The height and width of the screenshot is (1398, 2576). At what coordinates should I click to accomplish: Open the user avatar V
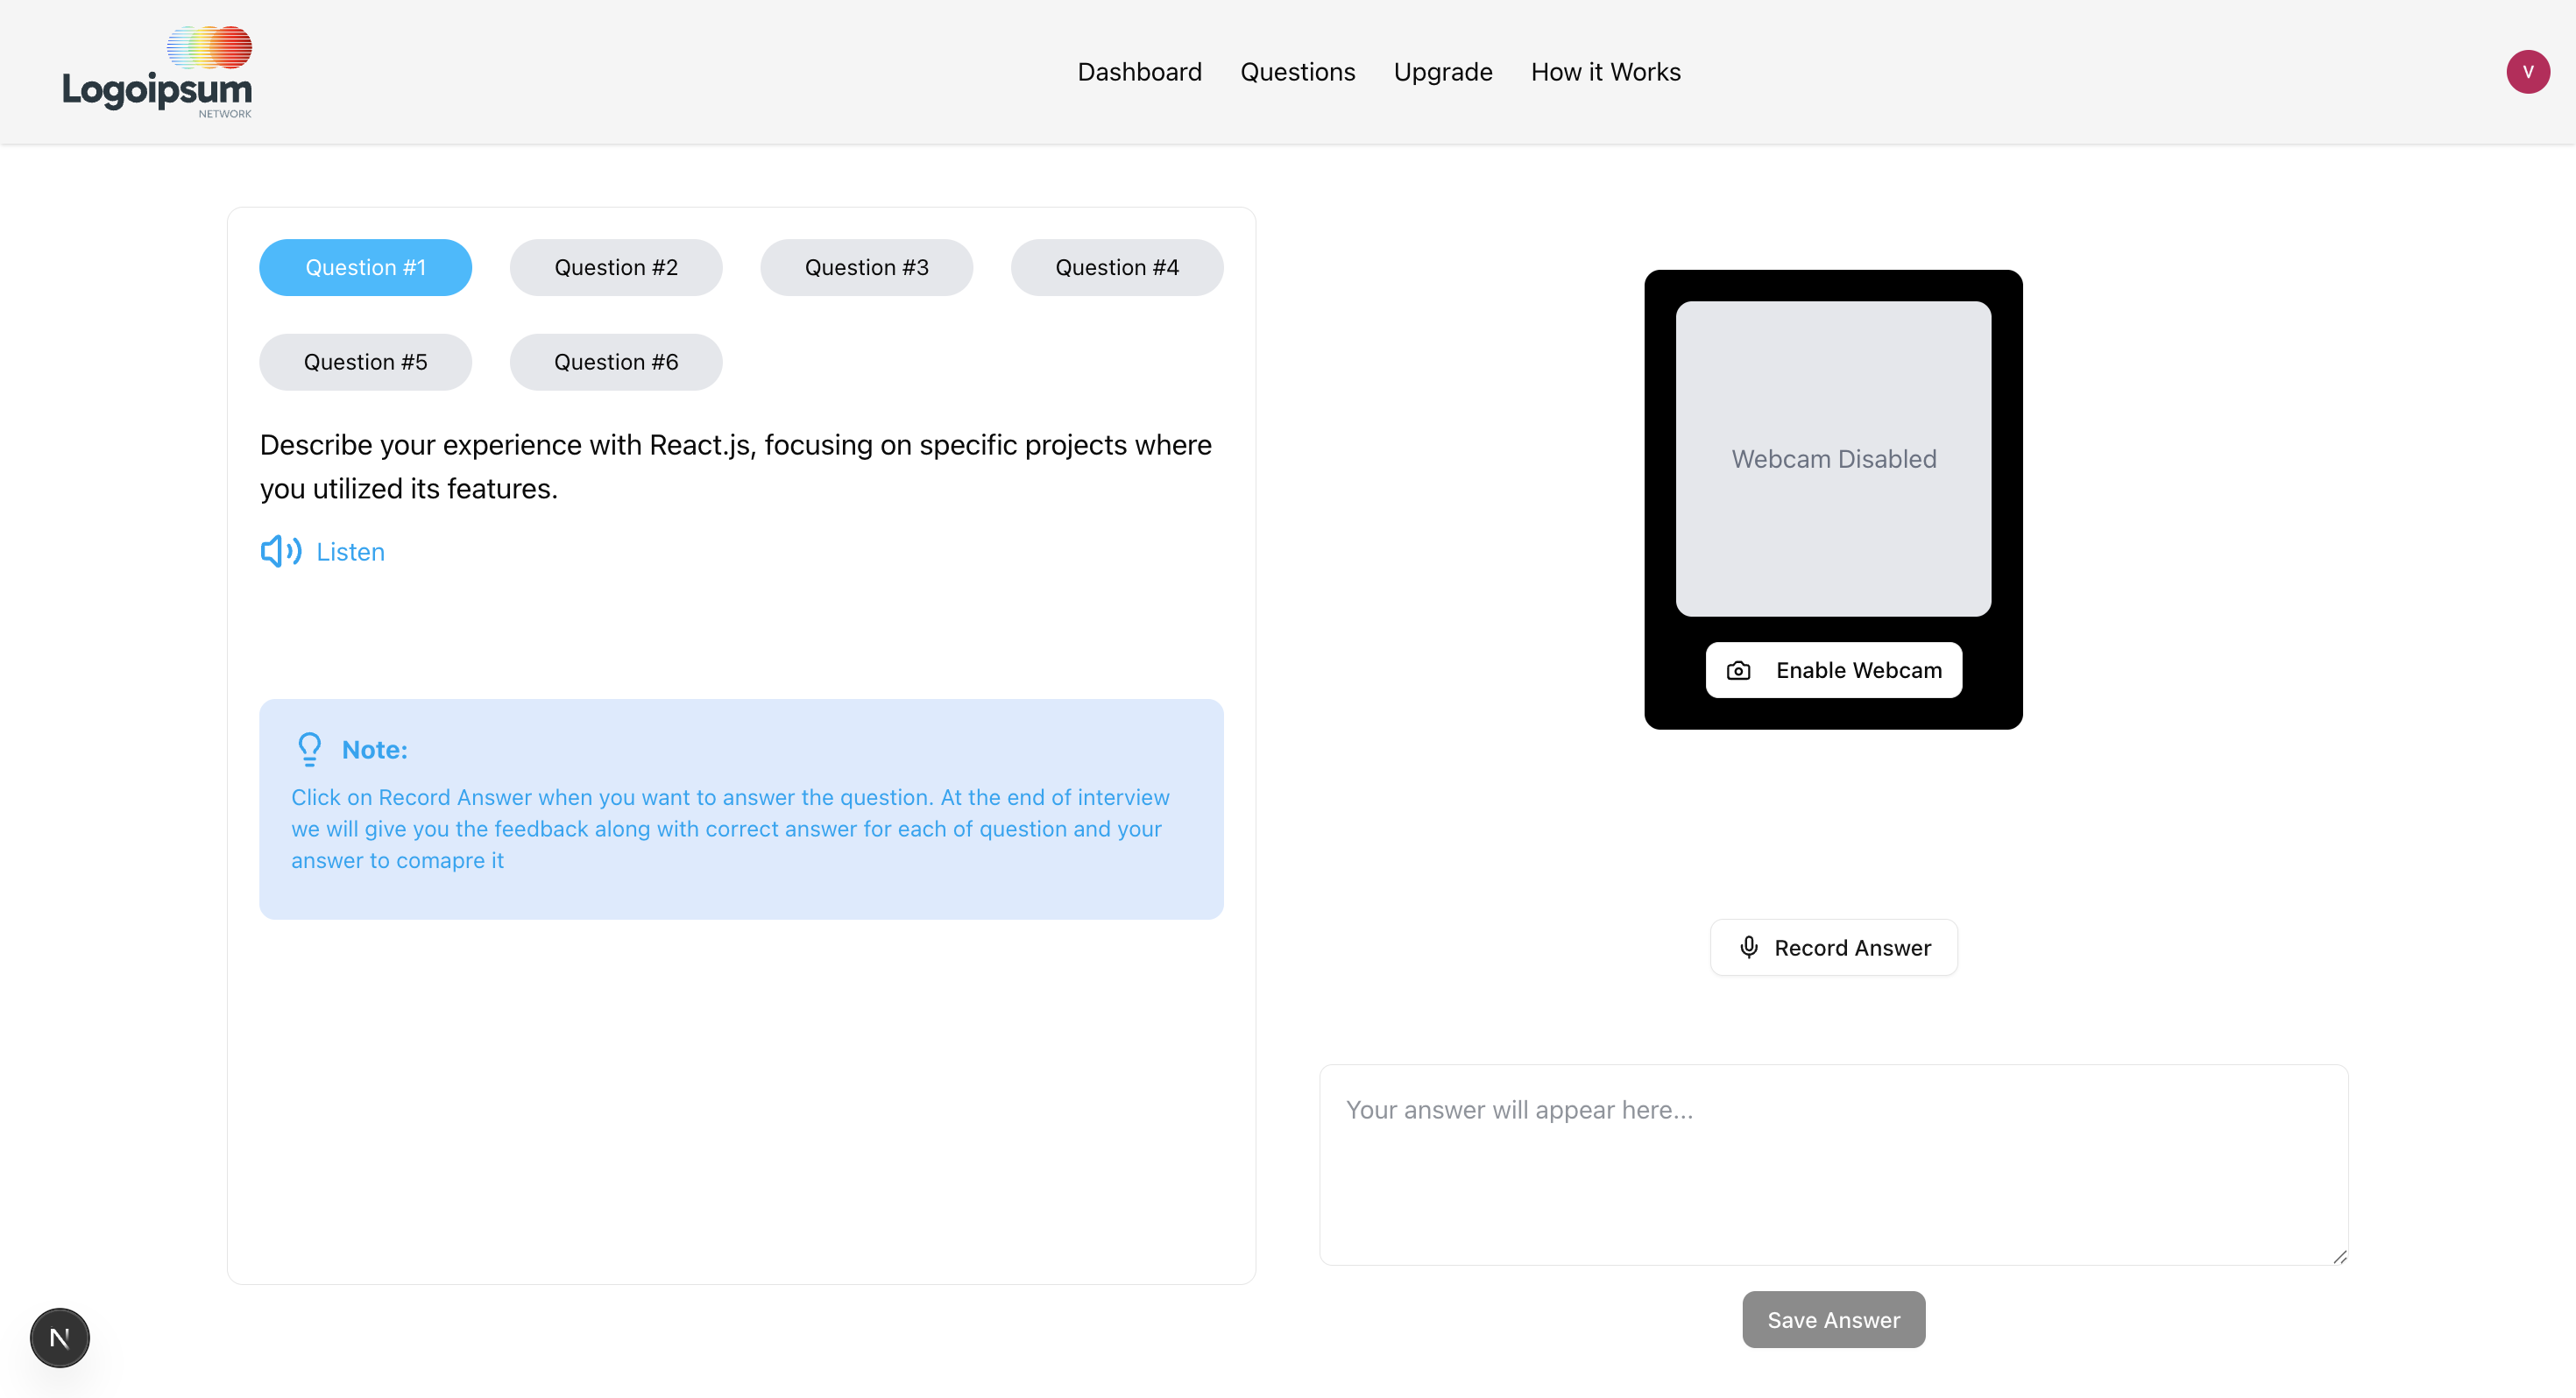(x=2527, y=72)
